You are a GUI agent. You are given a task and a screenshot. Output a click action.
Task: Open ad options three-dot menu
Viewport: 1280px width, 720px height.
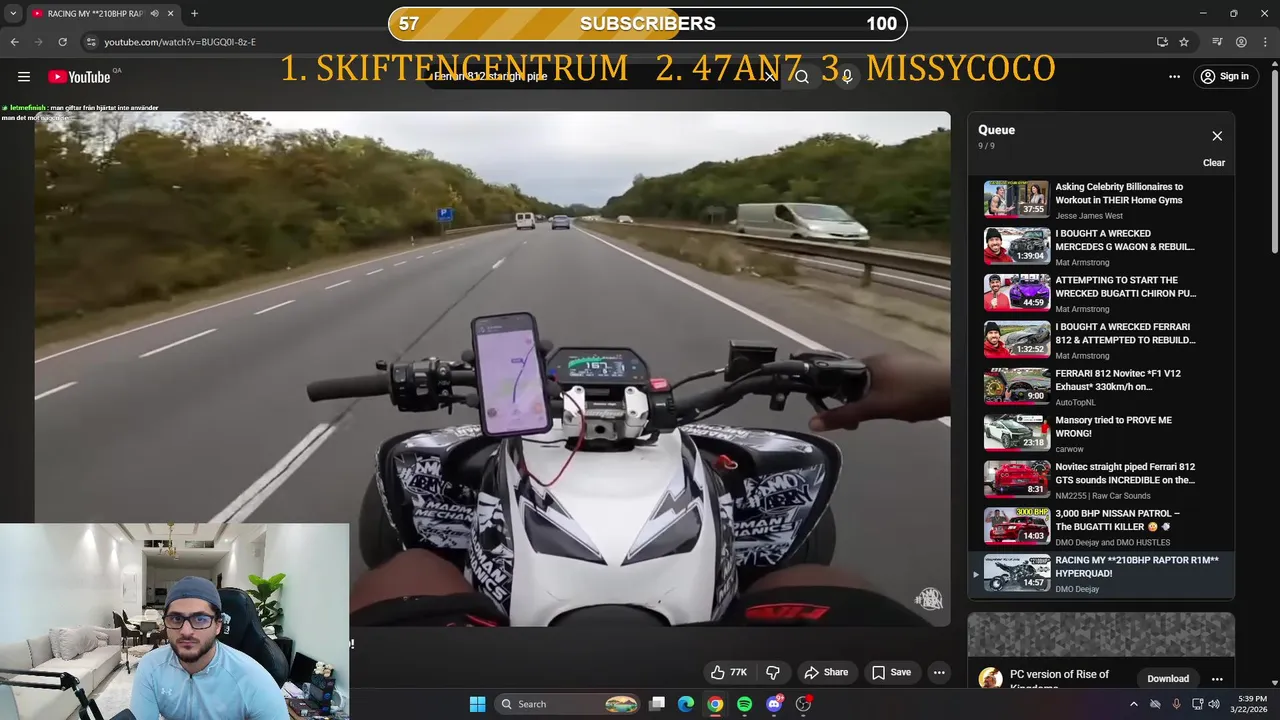coord(1217,679)
